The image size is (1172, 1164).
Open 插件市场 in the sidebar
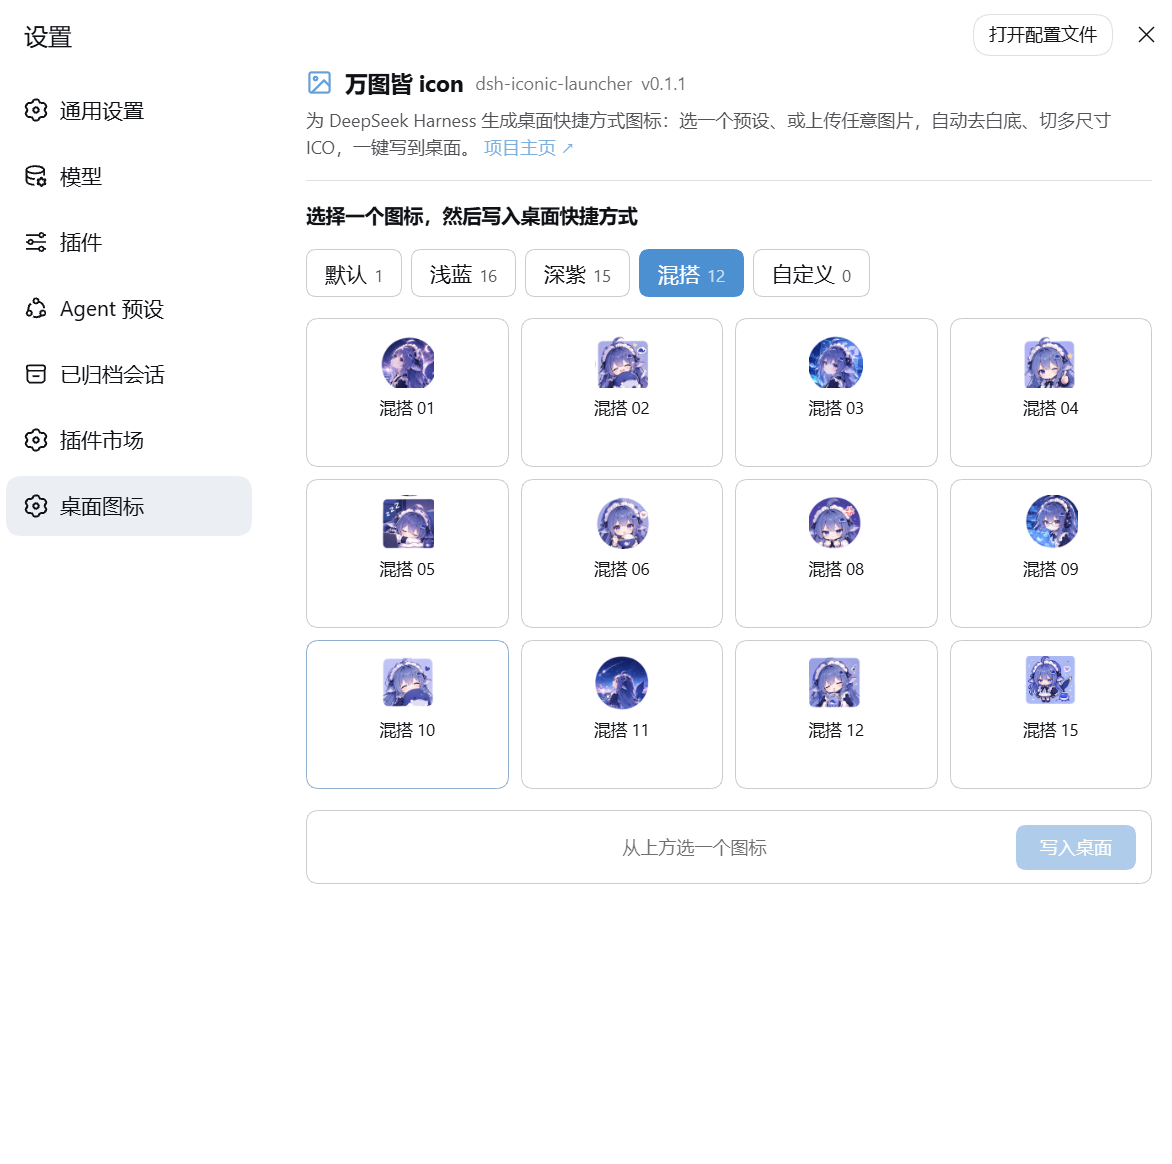[129, 440]
